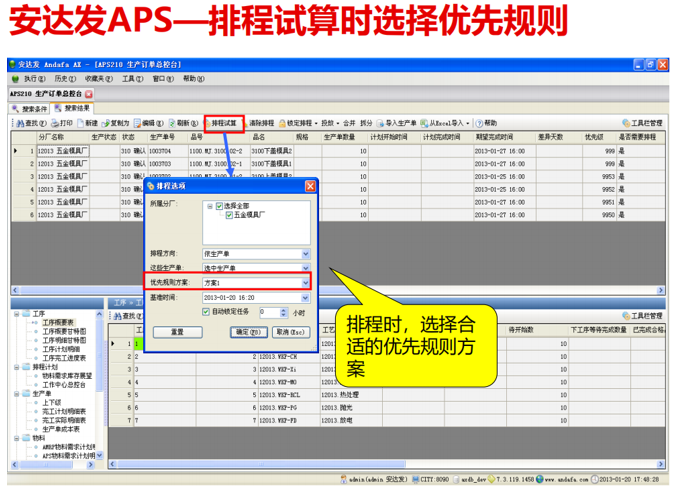
Task: Click the 排程选项 dialog title icon
Action: 151,186
